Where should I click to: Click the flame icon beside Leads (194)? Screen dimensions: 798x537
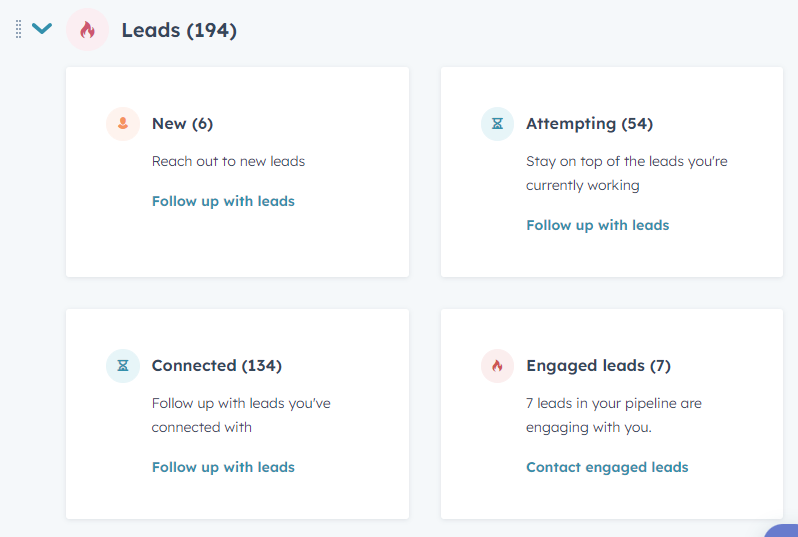88,30
